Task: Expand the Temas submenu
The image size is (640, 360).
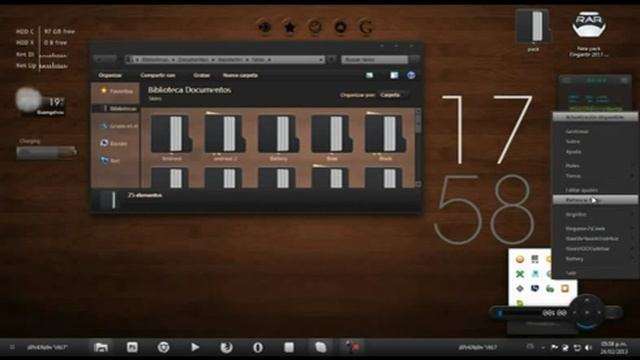Action: coord(595,176)
